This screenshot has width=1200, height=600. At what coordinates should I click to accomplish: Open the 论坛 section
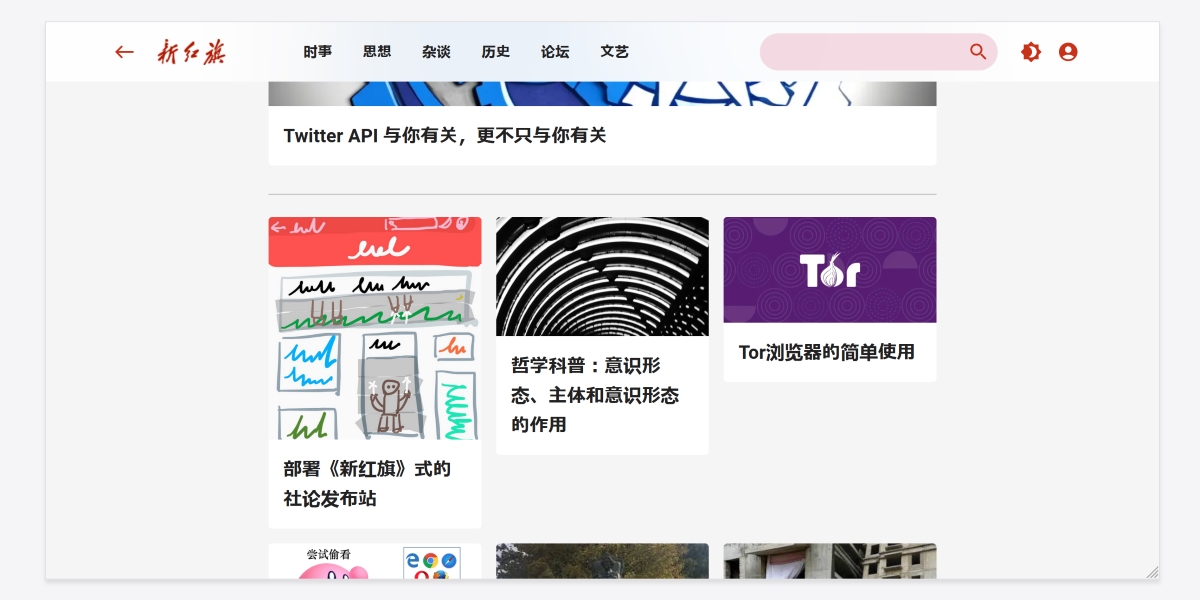pyautogui.click(x=555, y=52)
